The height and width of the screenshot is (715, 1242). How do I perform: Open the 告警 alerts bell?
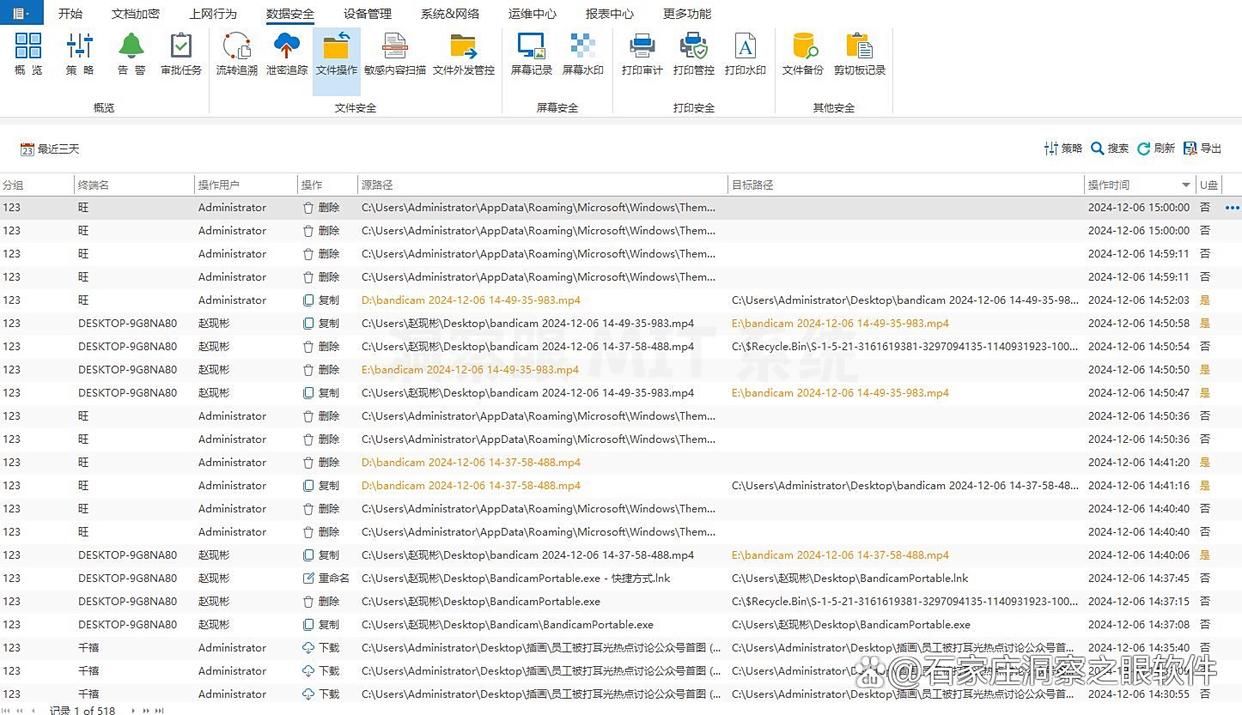[131, 54]
